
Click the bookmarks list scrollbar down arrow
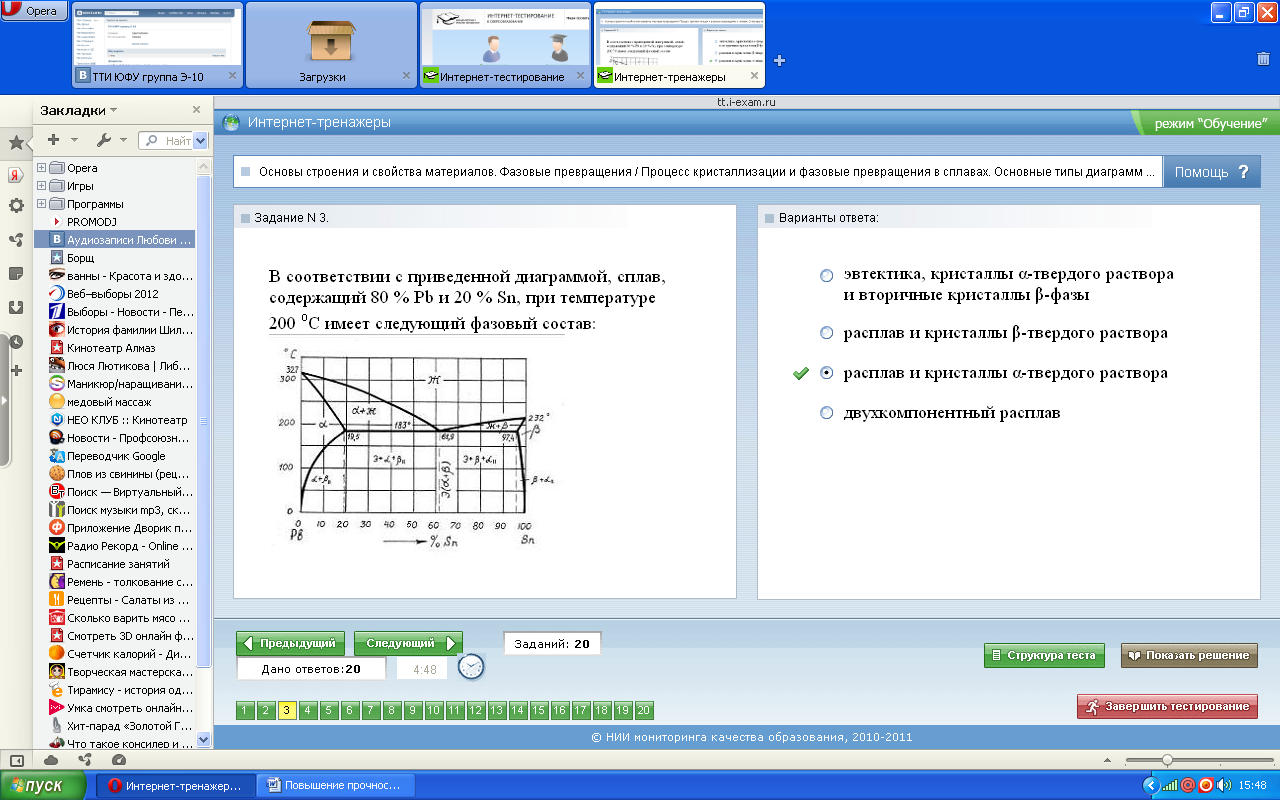(204, 740)
